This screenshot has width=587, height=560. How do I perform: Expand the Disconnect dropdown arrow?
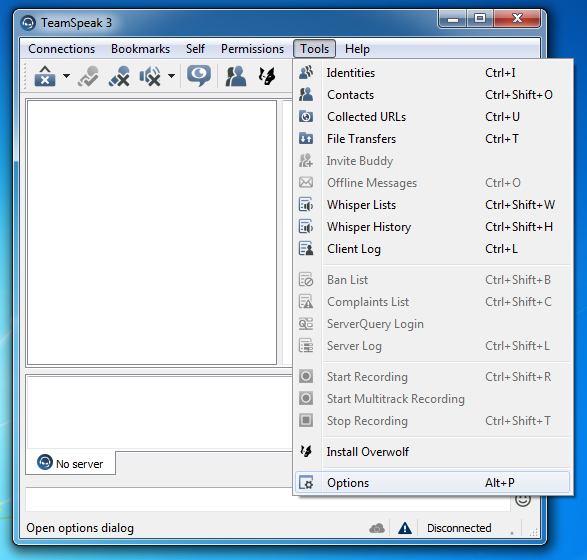tap(66, 76)
